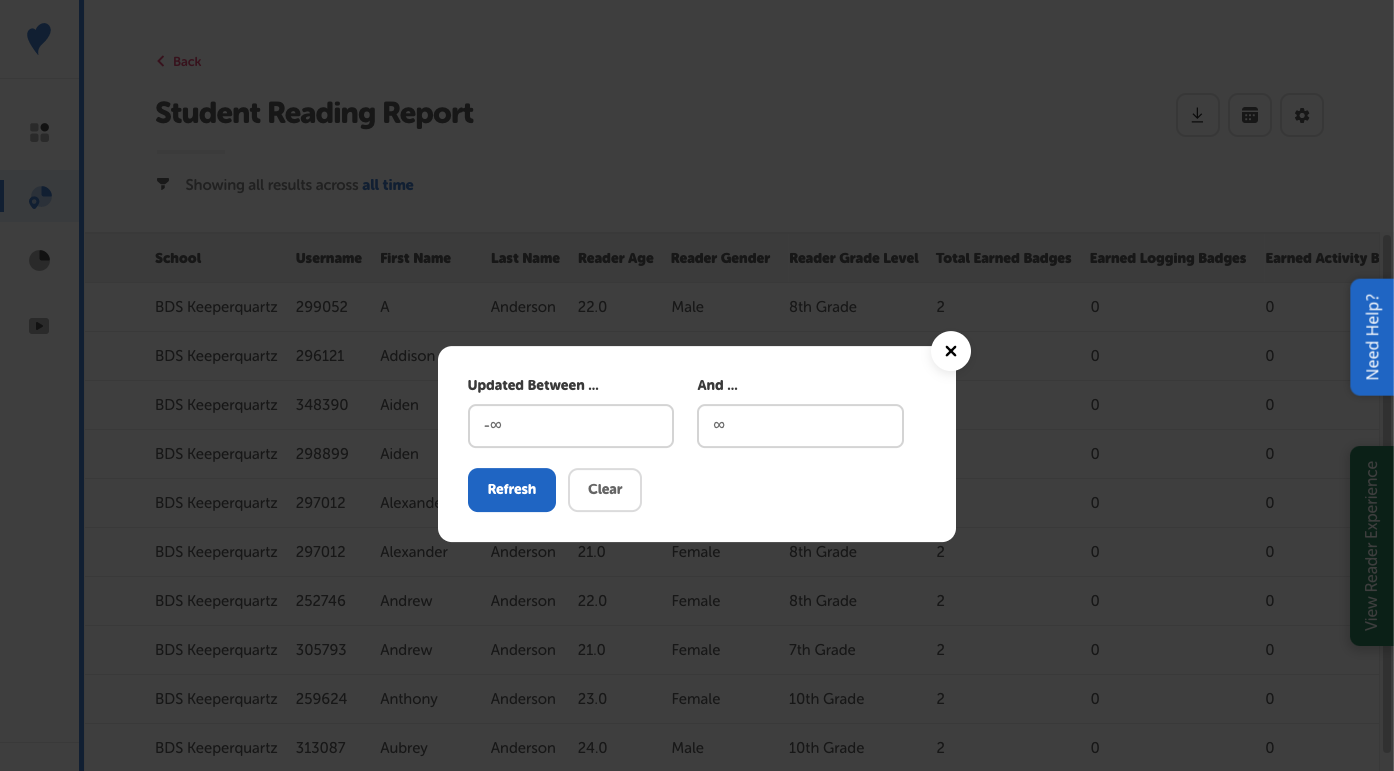Screen dimensions: 1394x771
Task: Open the report settings gear icon
Action: point(1301,114)
